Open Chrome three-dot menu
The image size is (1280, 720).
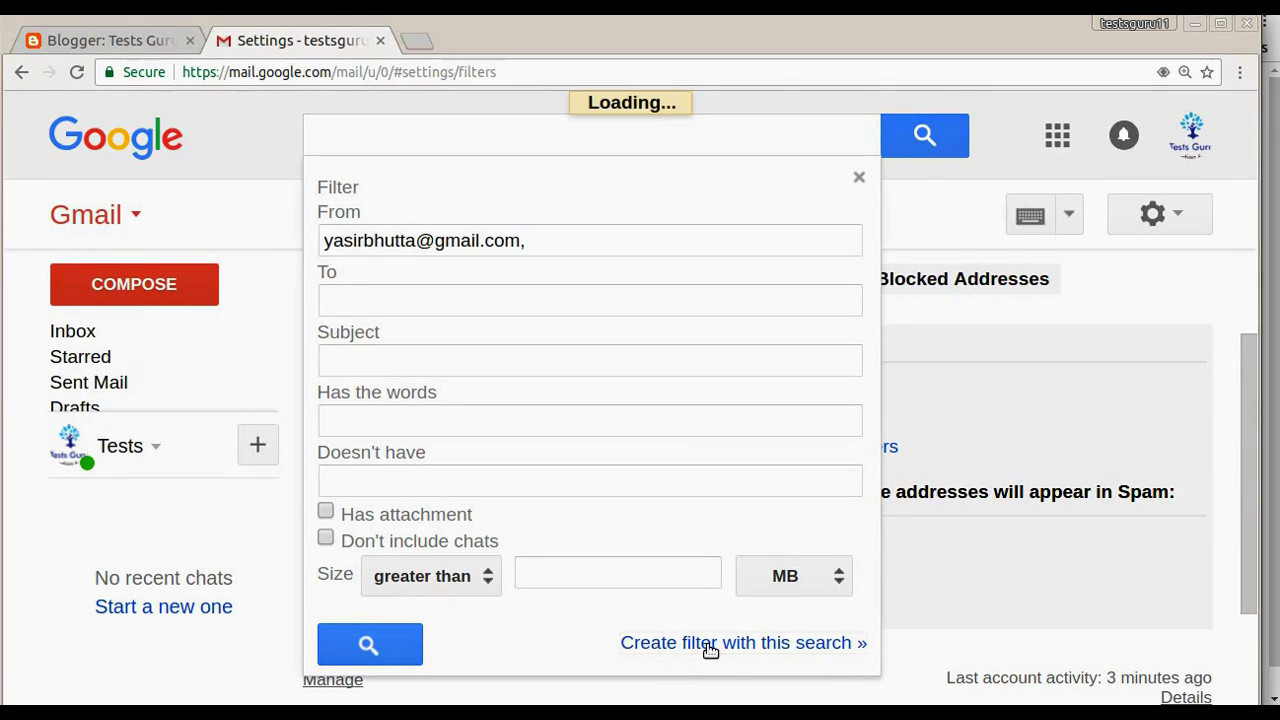point(1240,72)
